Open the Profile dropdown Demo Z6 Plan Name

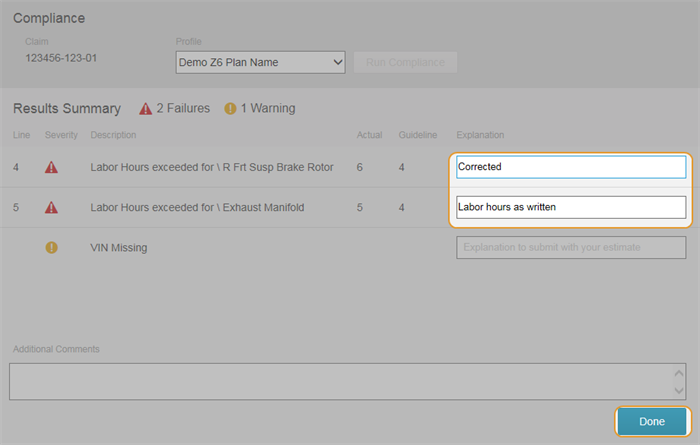click(260, 63)
